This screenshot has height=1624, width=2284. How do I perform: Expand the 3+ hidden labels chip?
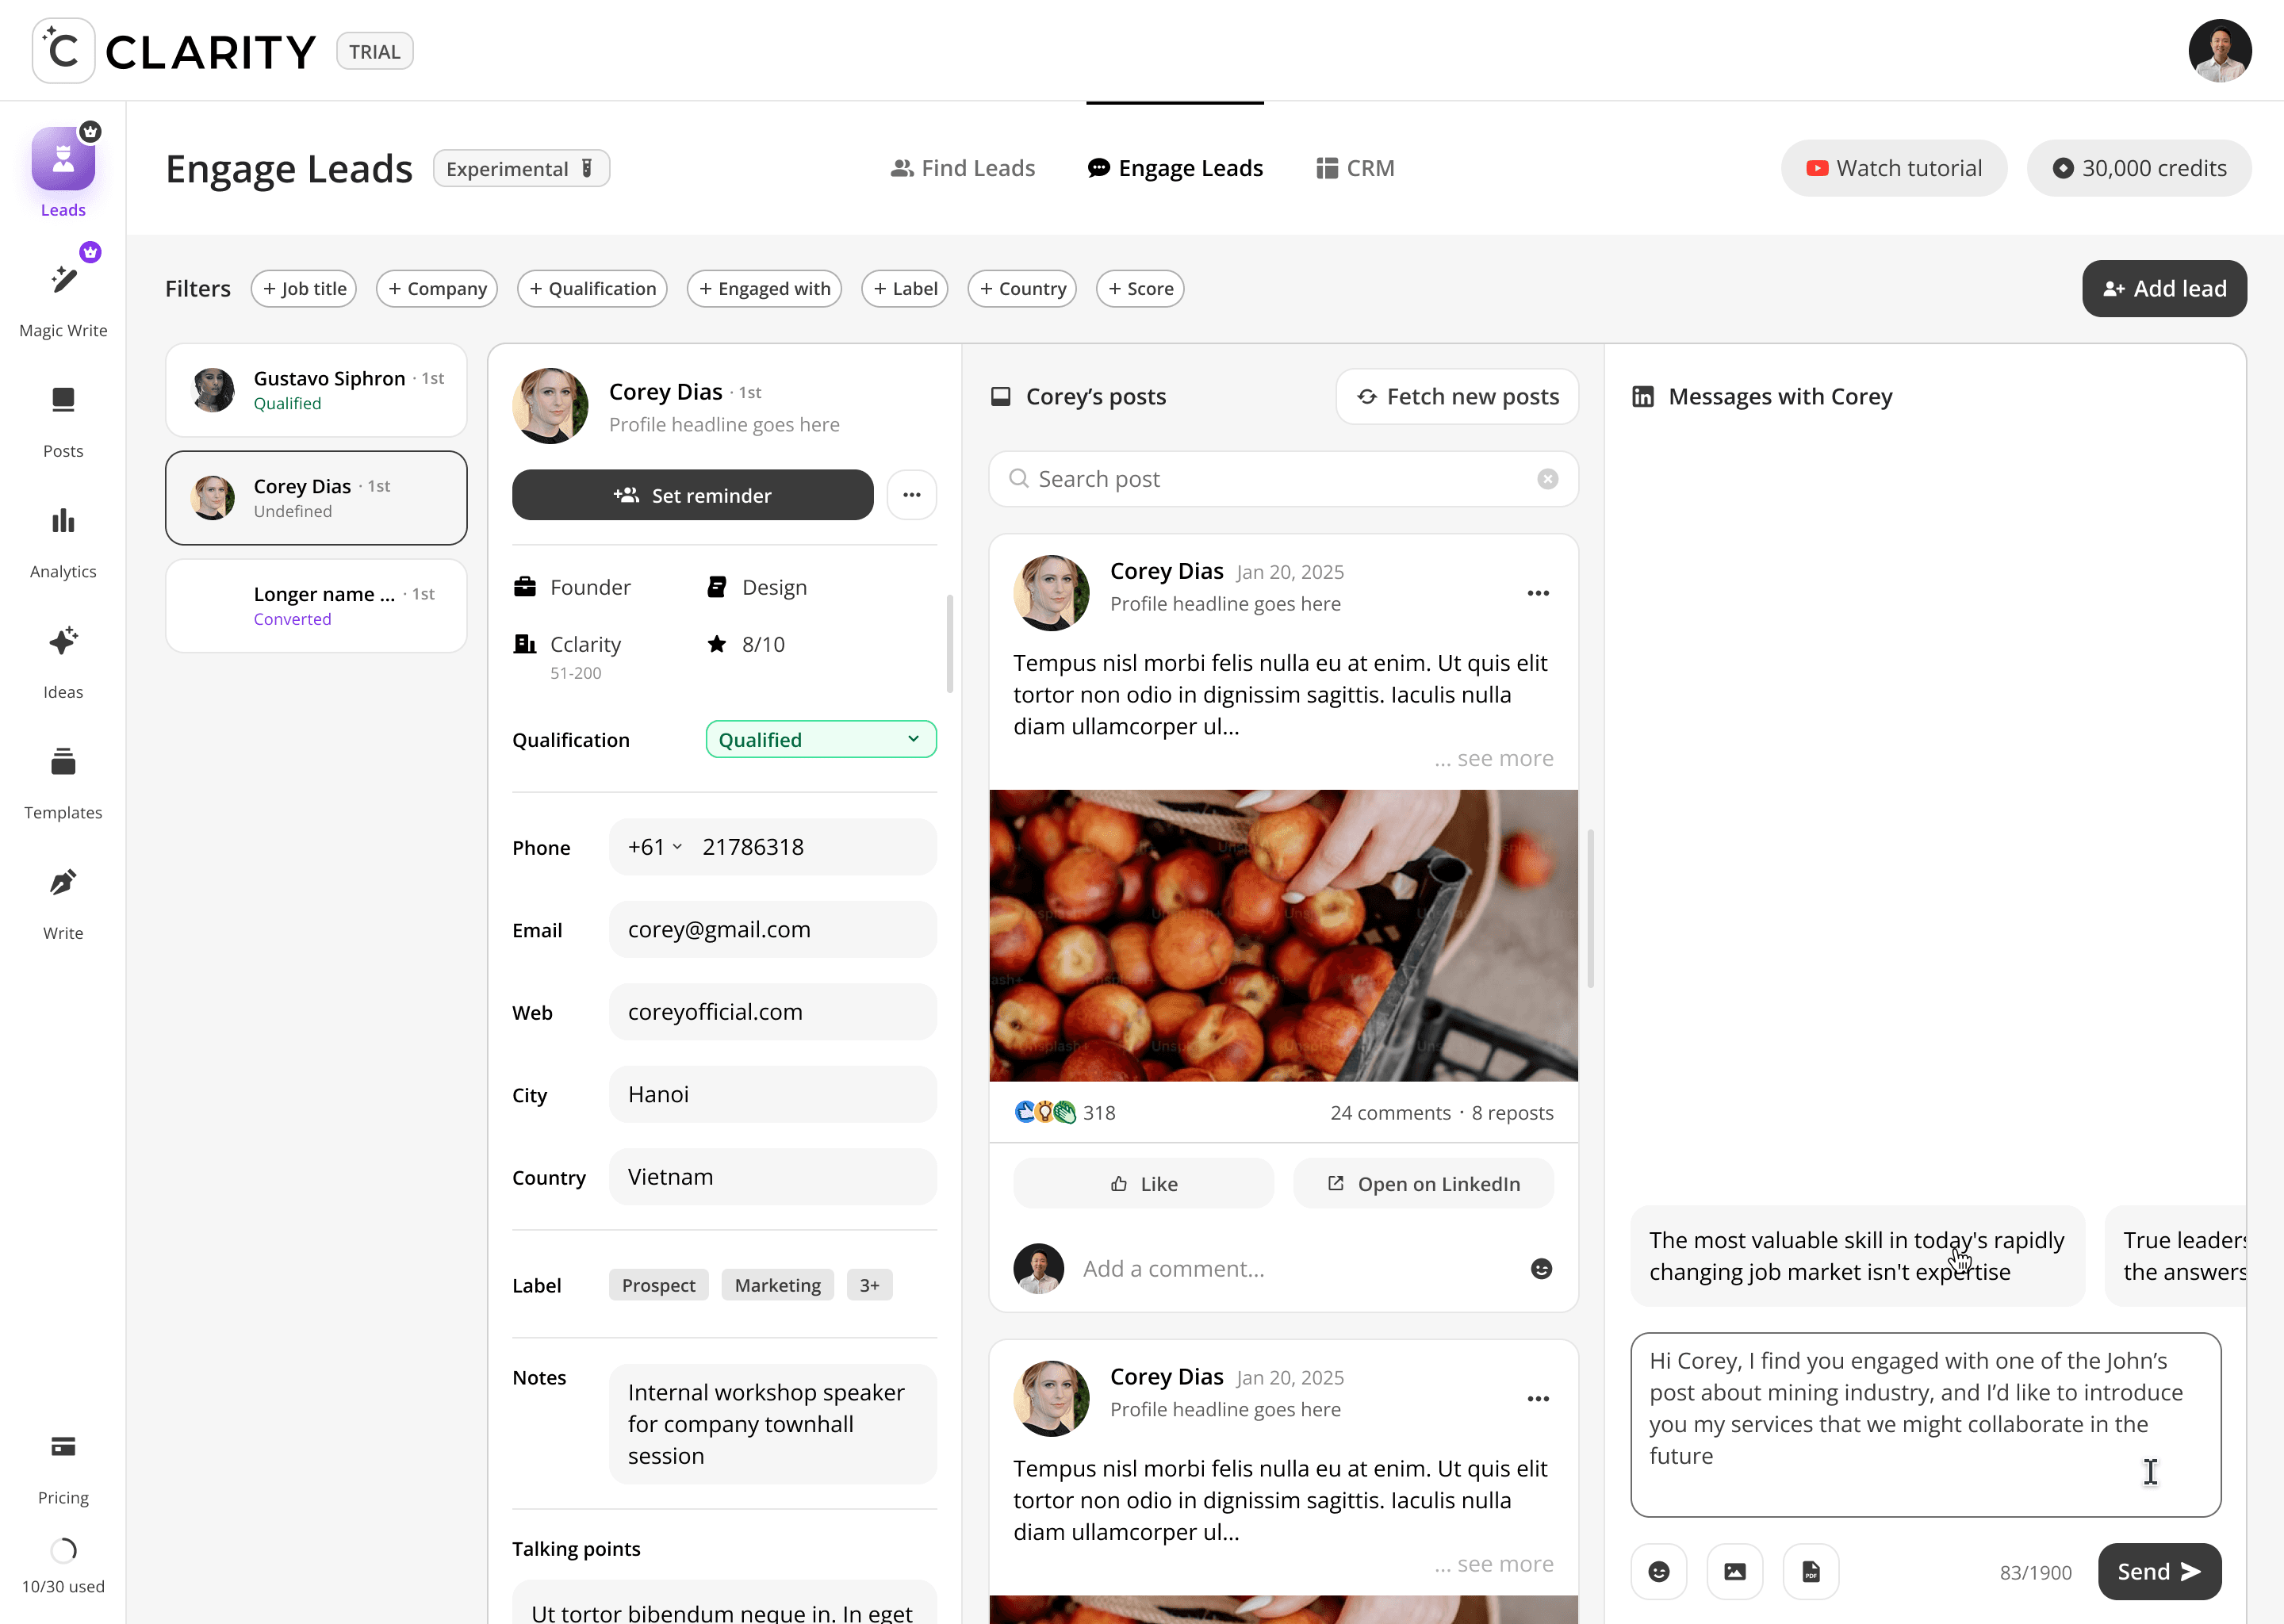[869, 1285]
